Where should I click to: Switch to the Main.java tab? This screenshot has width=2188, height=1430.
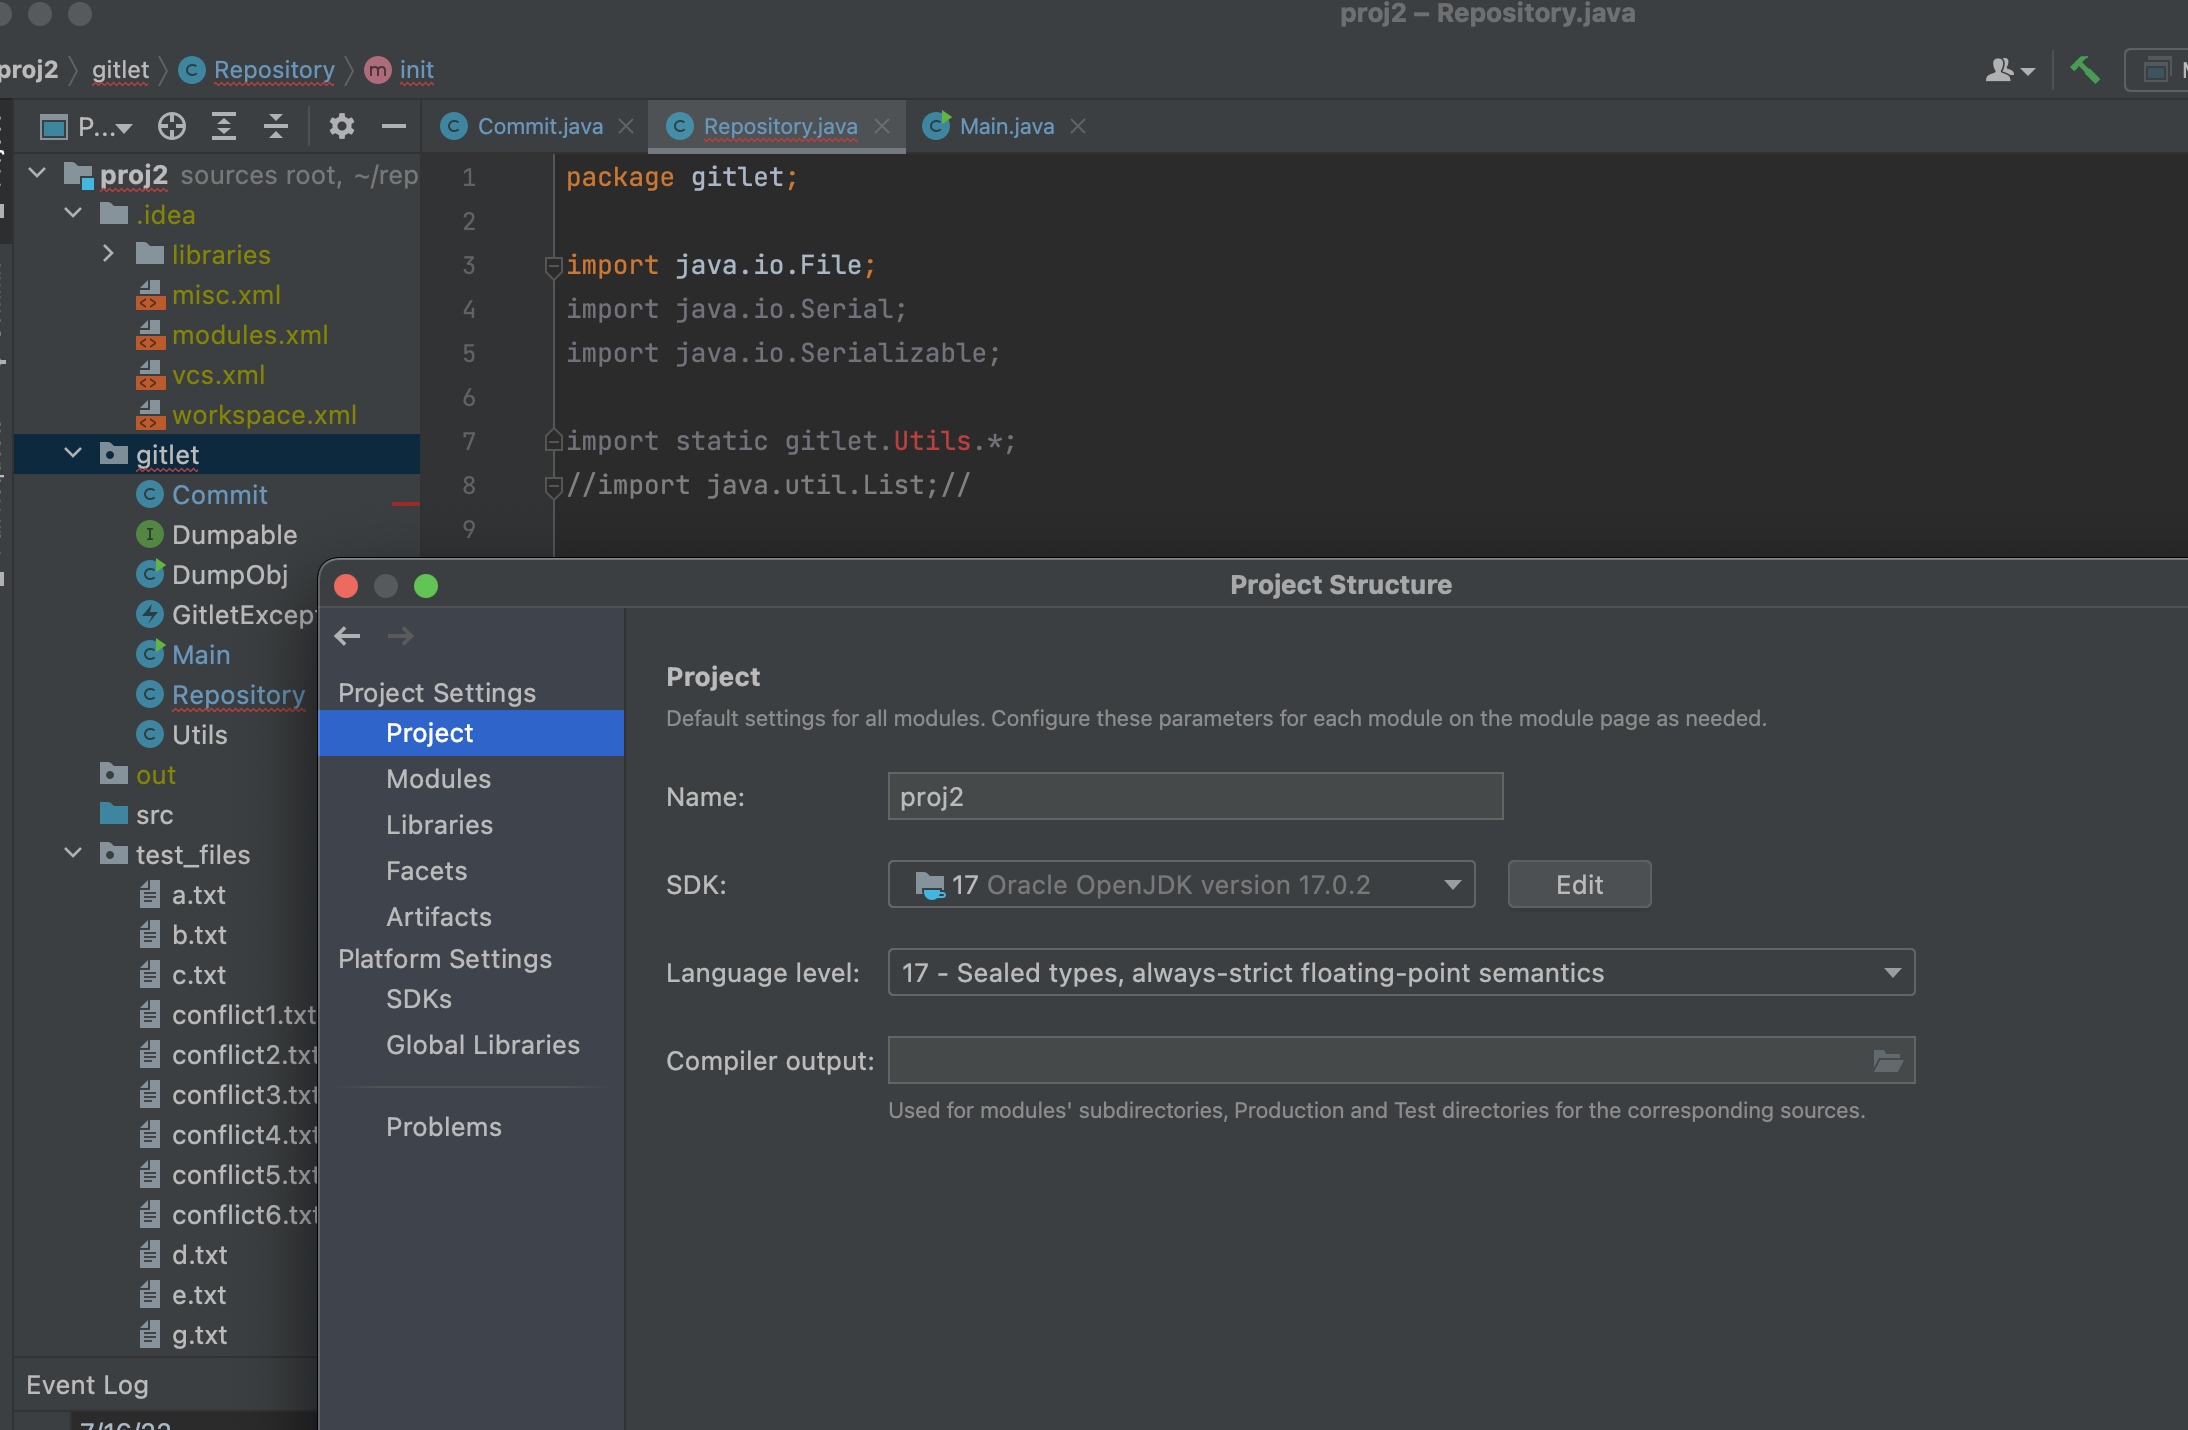[1006, 126]
